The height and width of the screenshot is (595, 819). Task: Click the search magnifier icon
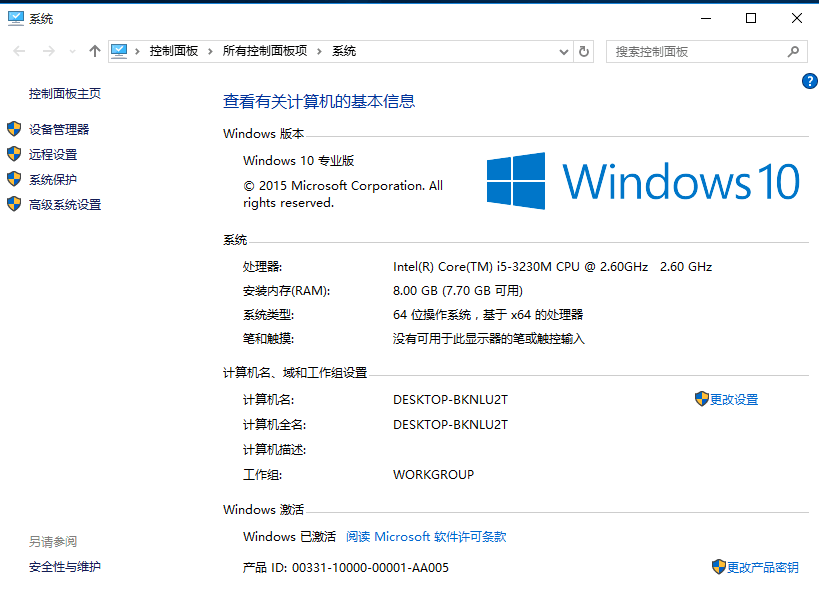pyautogui.click(x=793, y=52)
